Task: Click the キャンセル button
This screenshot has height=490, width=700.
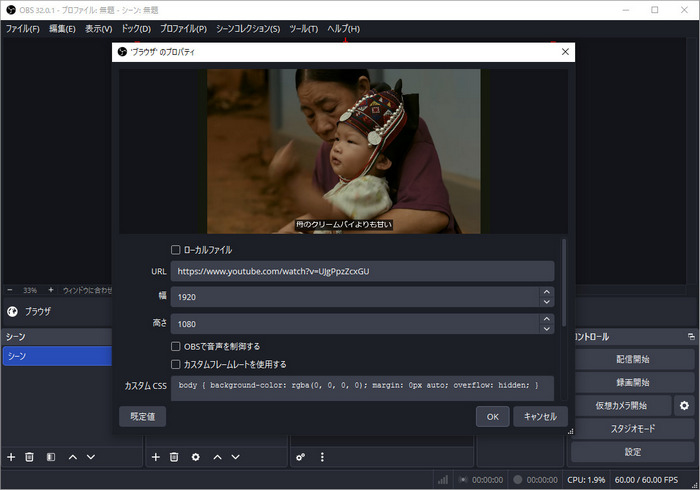Action: click(540, 416)
